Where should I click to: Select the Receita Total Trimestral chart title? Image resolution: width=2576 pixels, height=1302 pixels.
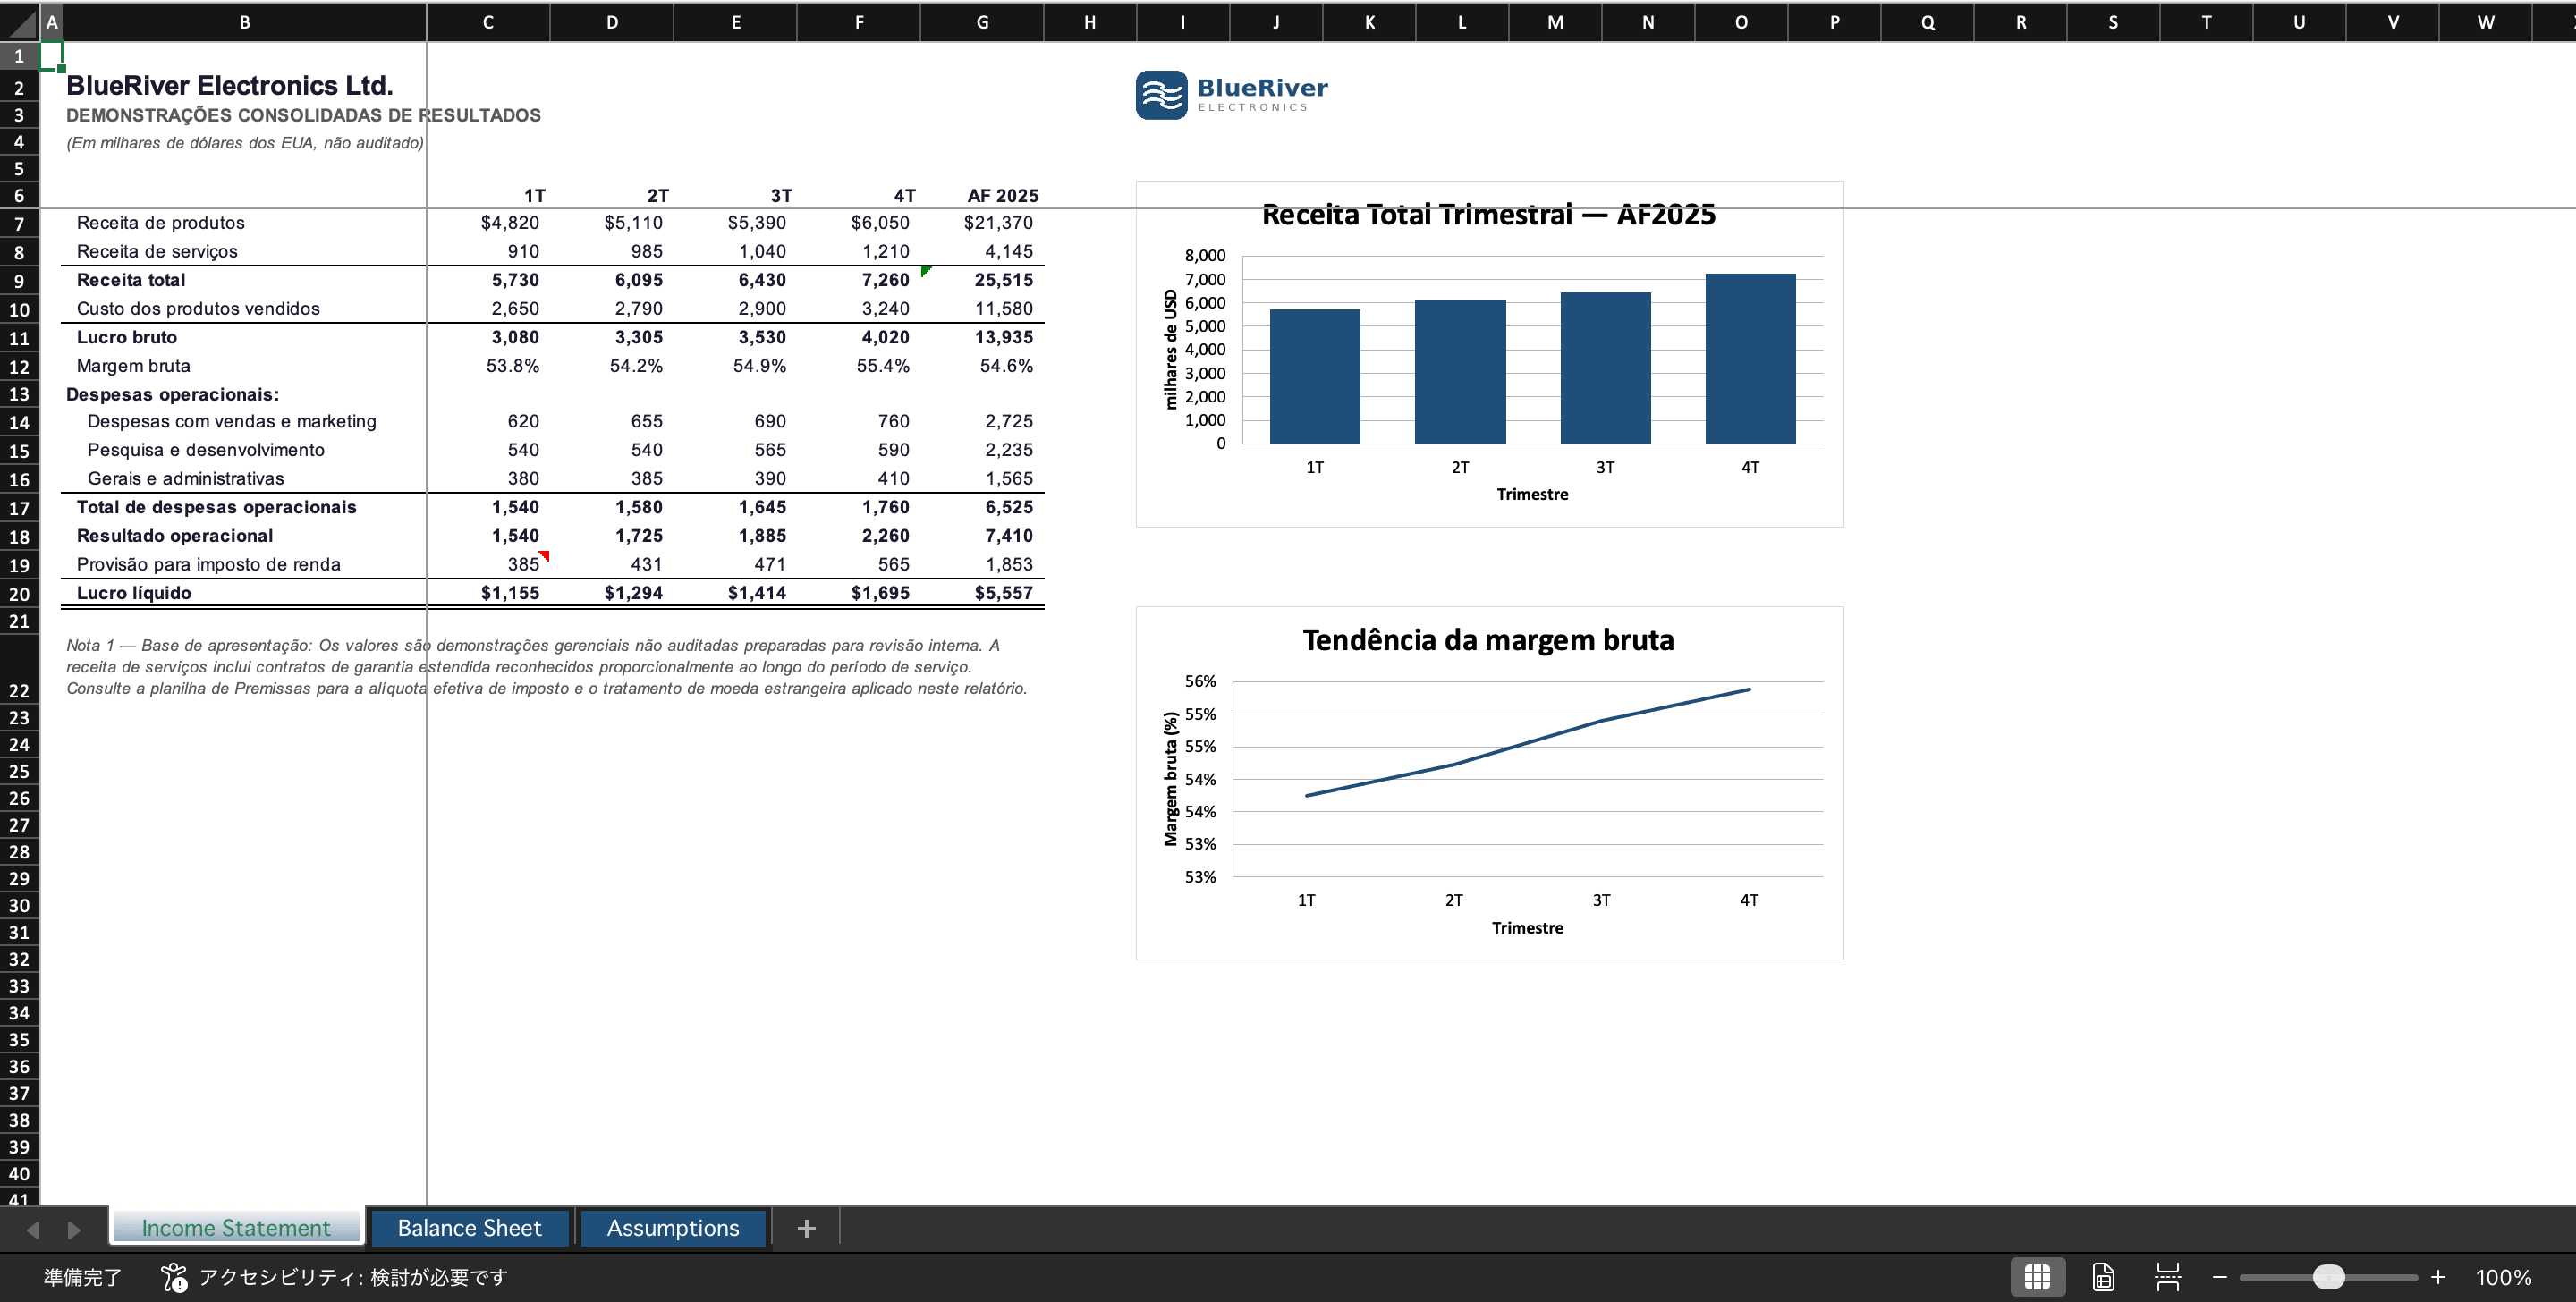[1488, 214]
